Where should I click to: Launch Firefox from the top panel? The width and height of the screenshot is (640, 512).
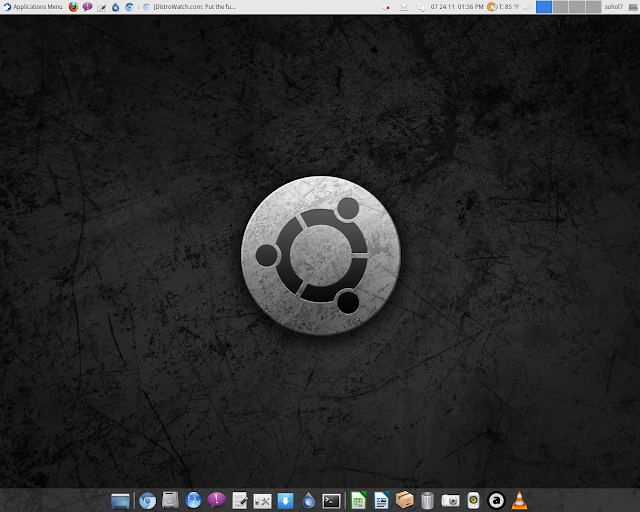click(x=73, y=7)
